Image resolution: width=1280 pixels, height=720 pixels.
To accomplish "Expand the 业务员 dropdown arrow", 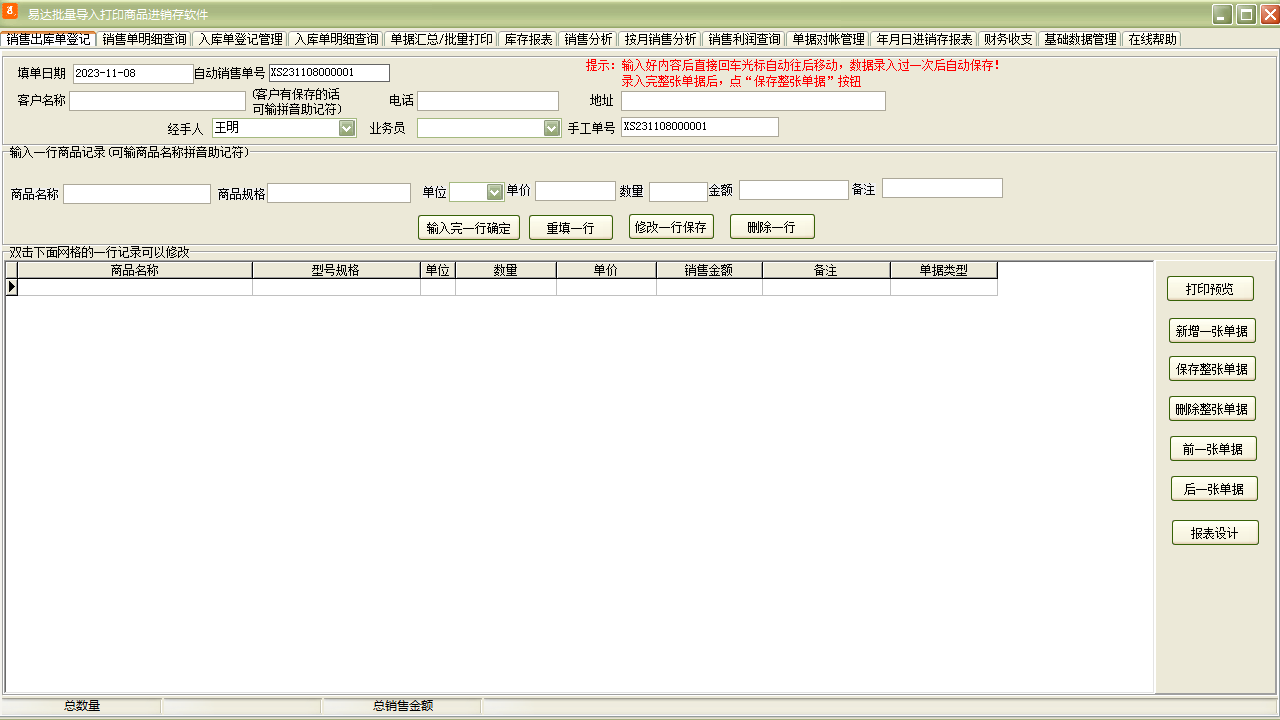I will (x=552, y=128).
